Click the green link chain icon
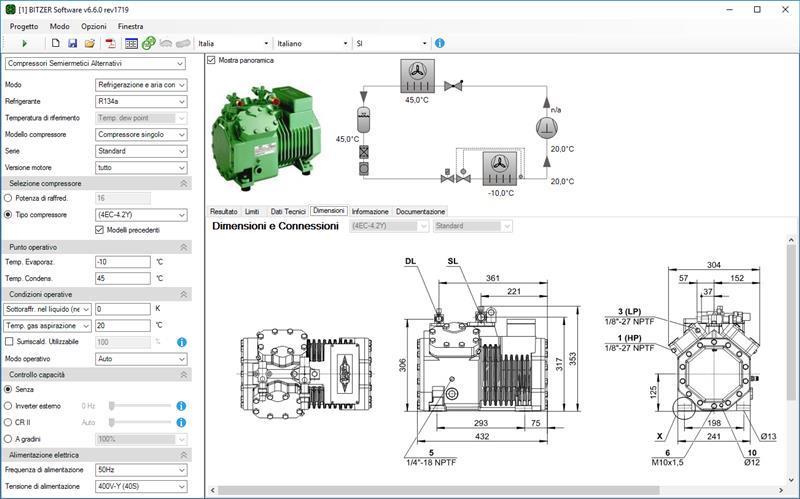Image resolution: width=800 pixels, height=499 pixels. (148, 43)
